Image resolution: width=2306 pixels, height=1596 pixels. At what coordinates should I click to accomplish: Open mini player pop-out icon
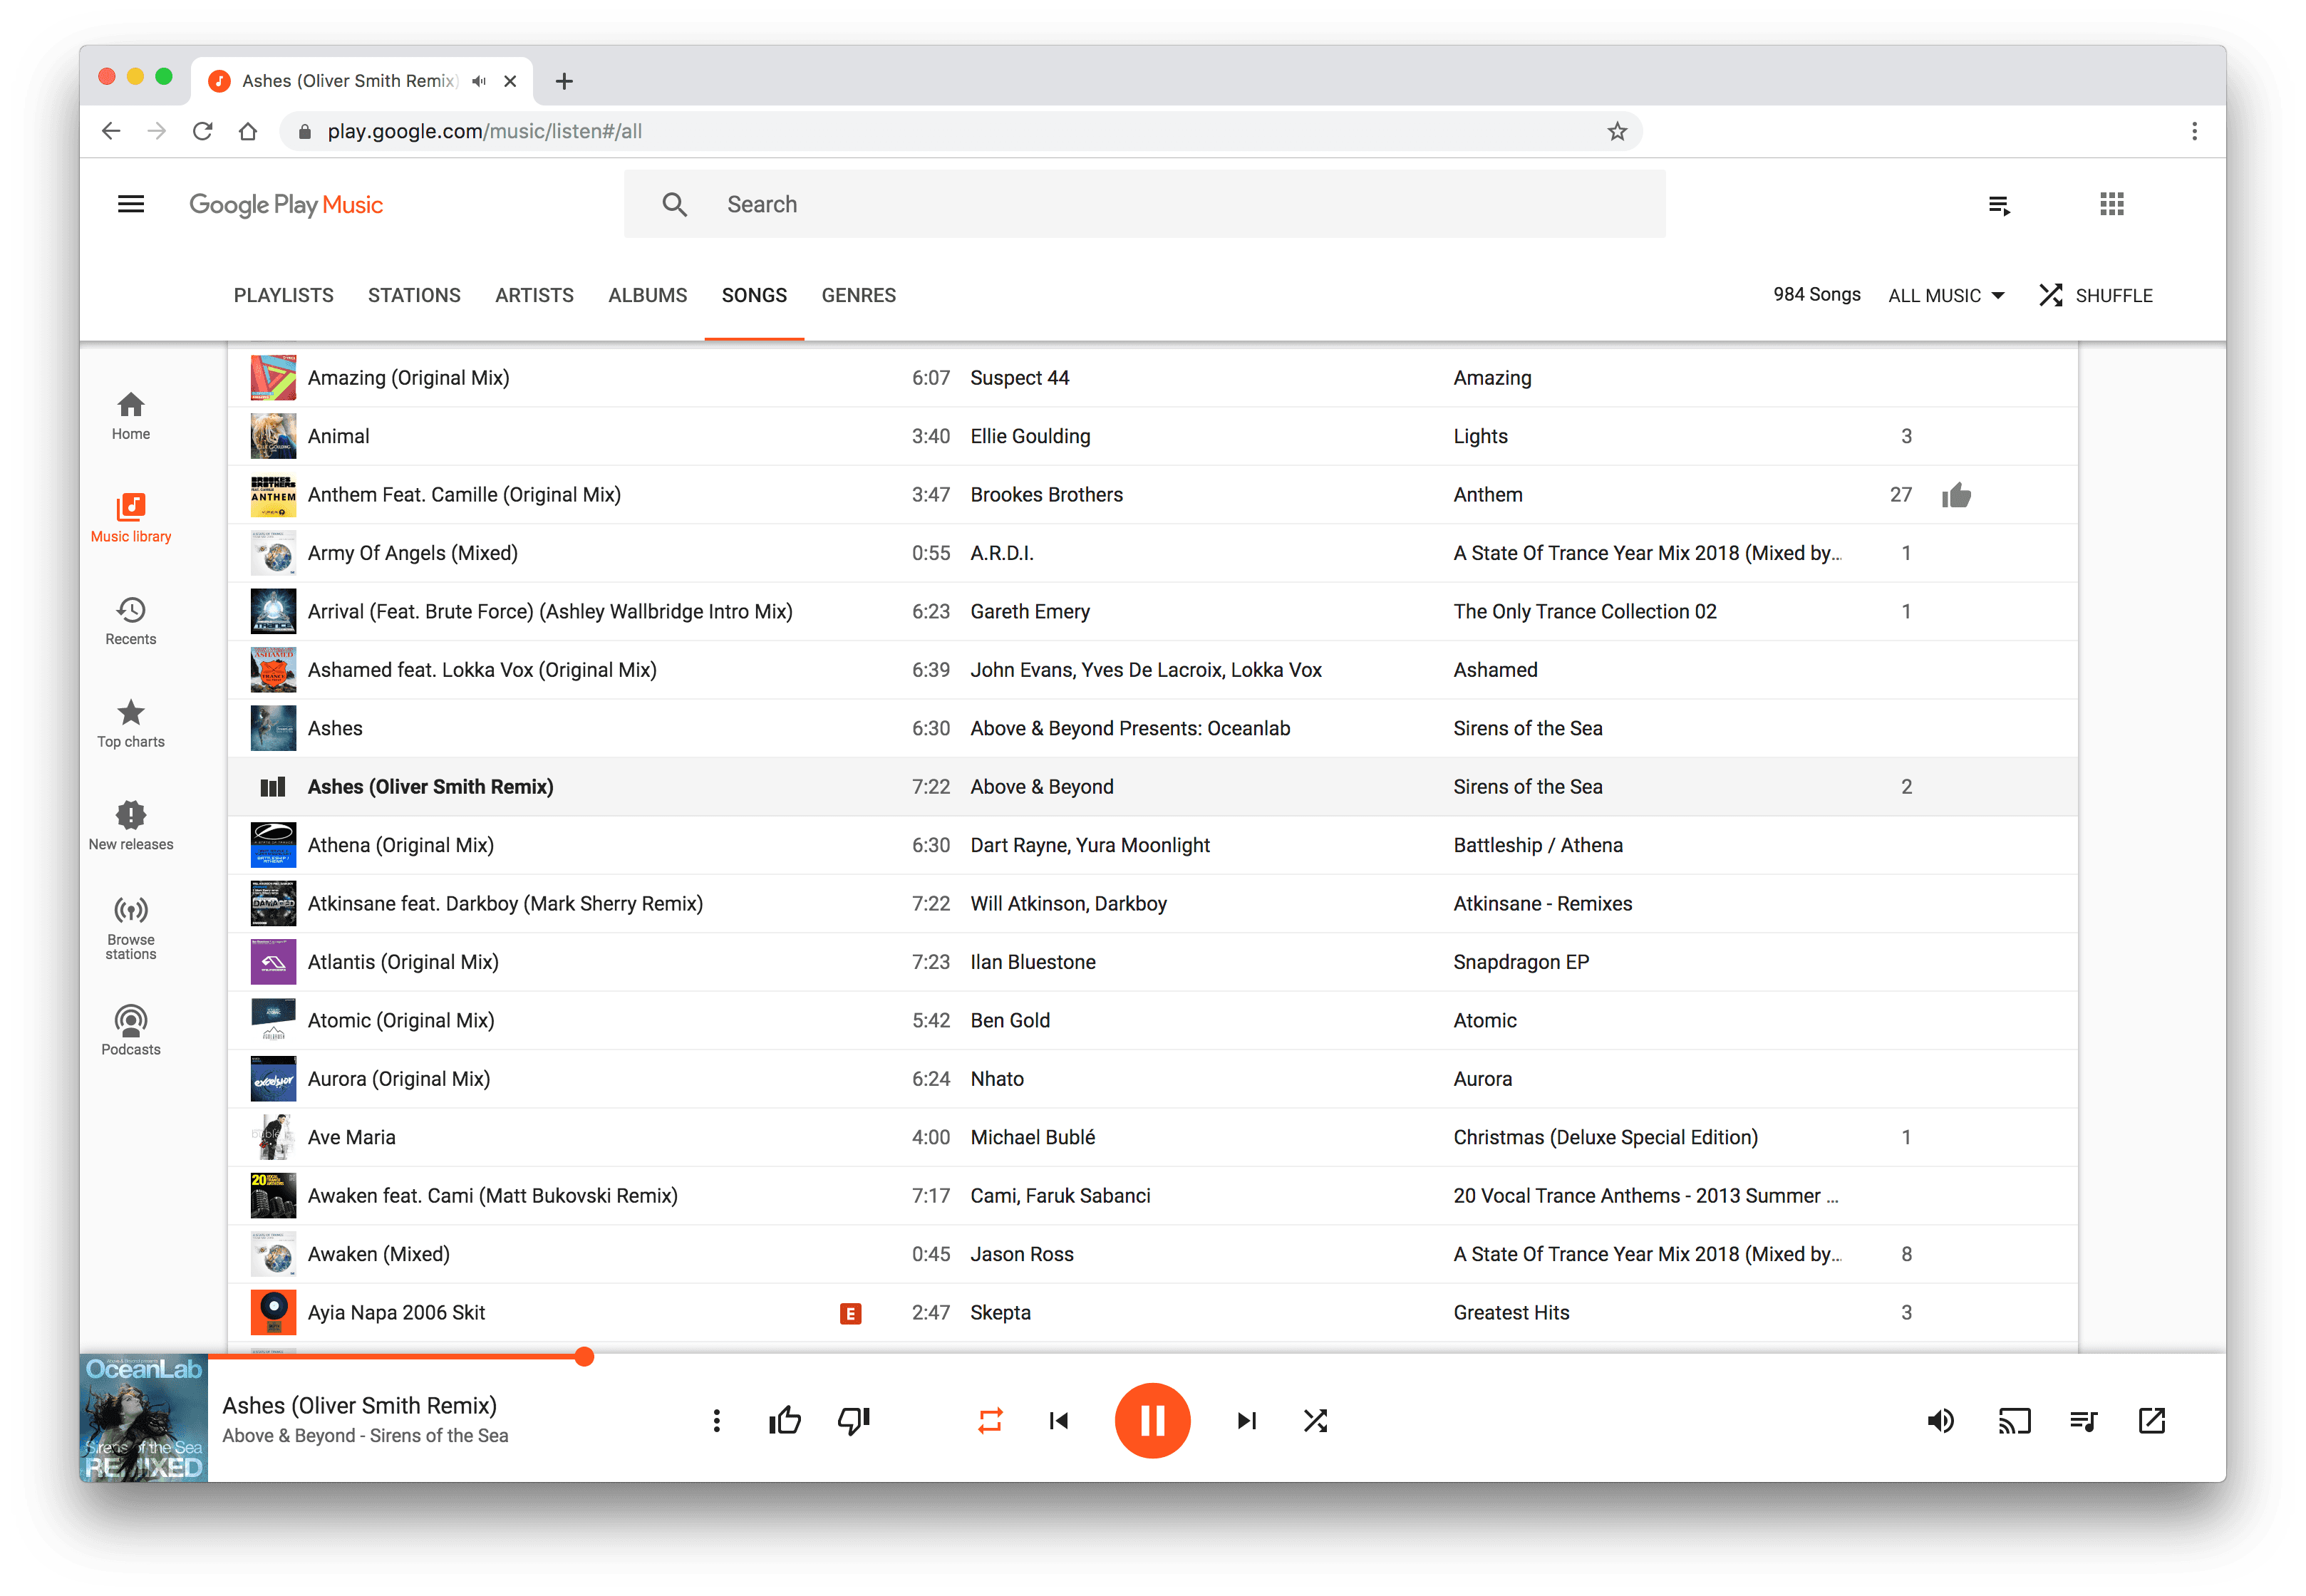tap(2151, 1420)
